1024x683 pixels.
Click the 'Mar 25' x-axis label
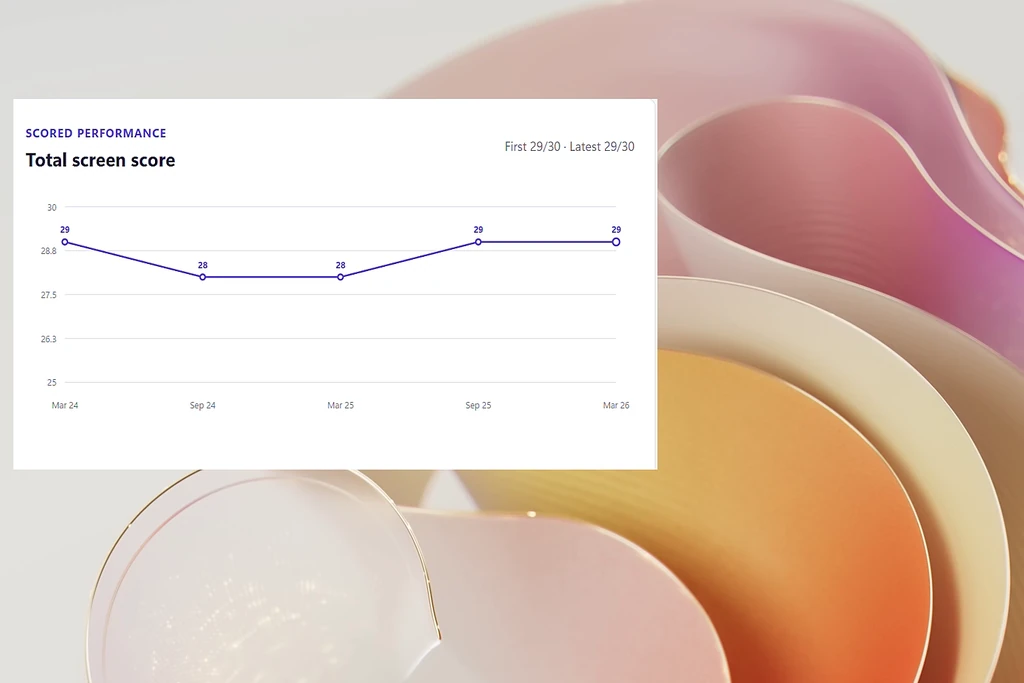click(x=340, y=405)
